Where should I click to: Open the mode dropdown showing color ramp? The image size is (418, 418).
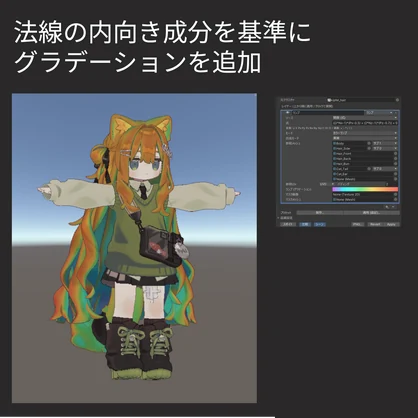[x=365, y=133]
